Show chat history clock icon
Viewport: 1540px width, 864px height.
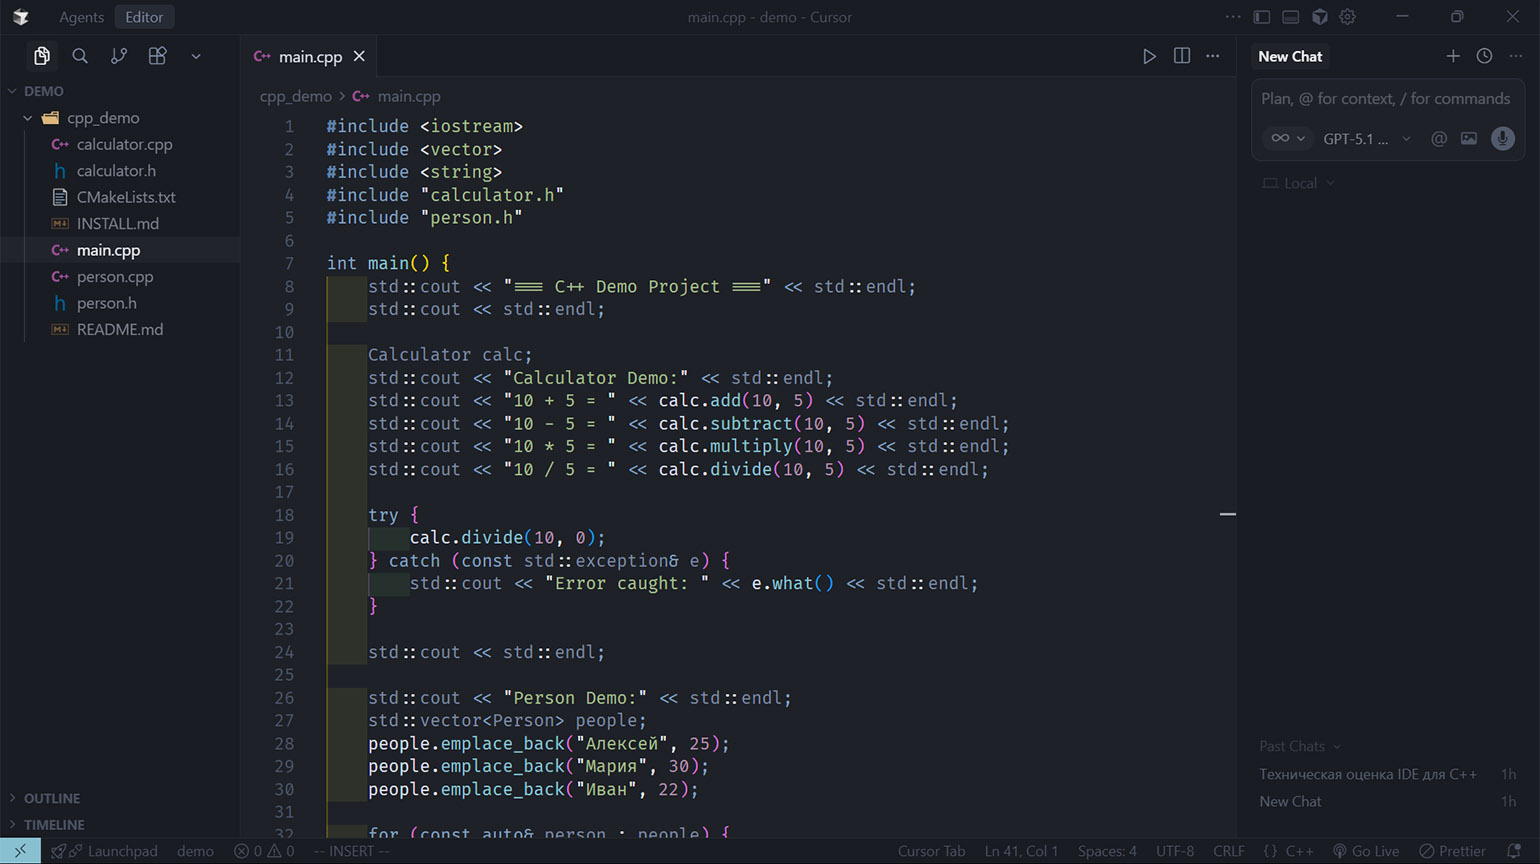point(1484,56)
